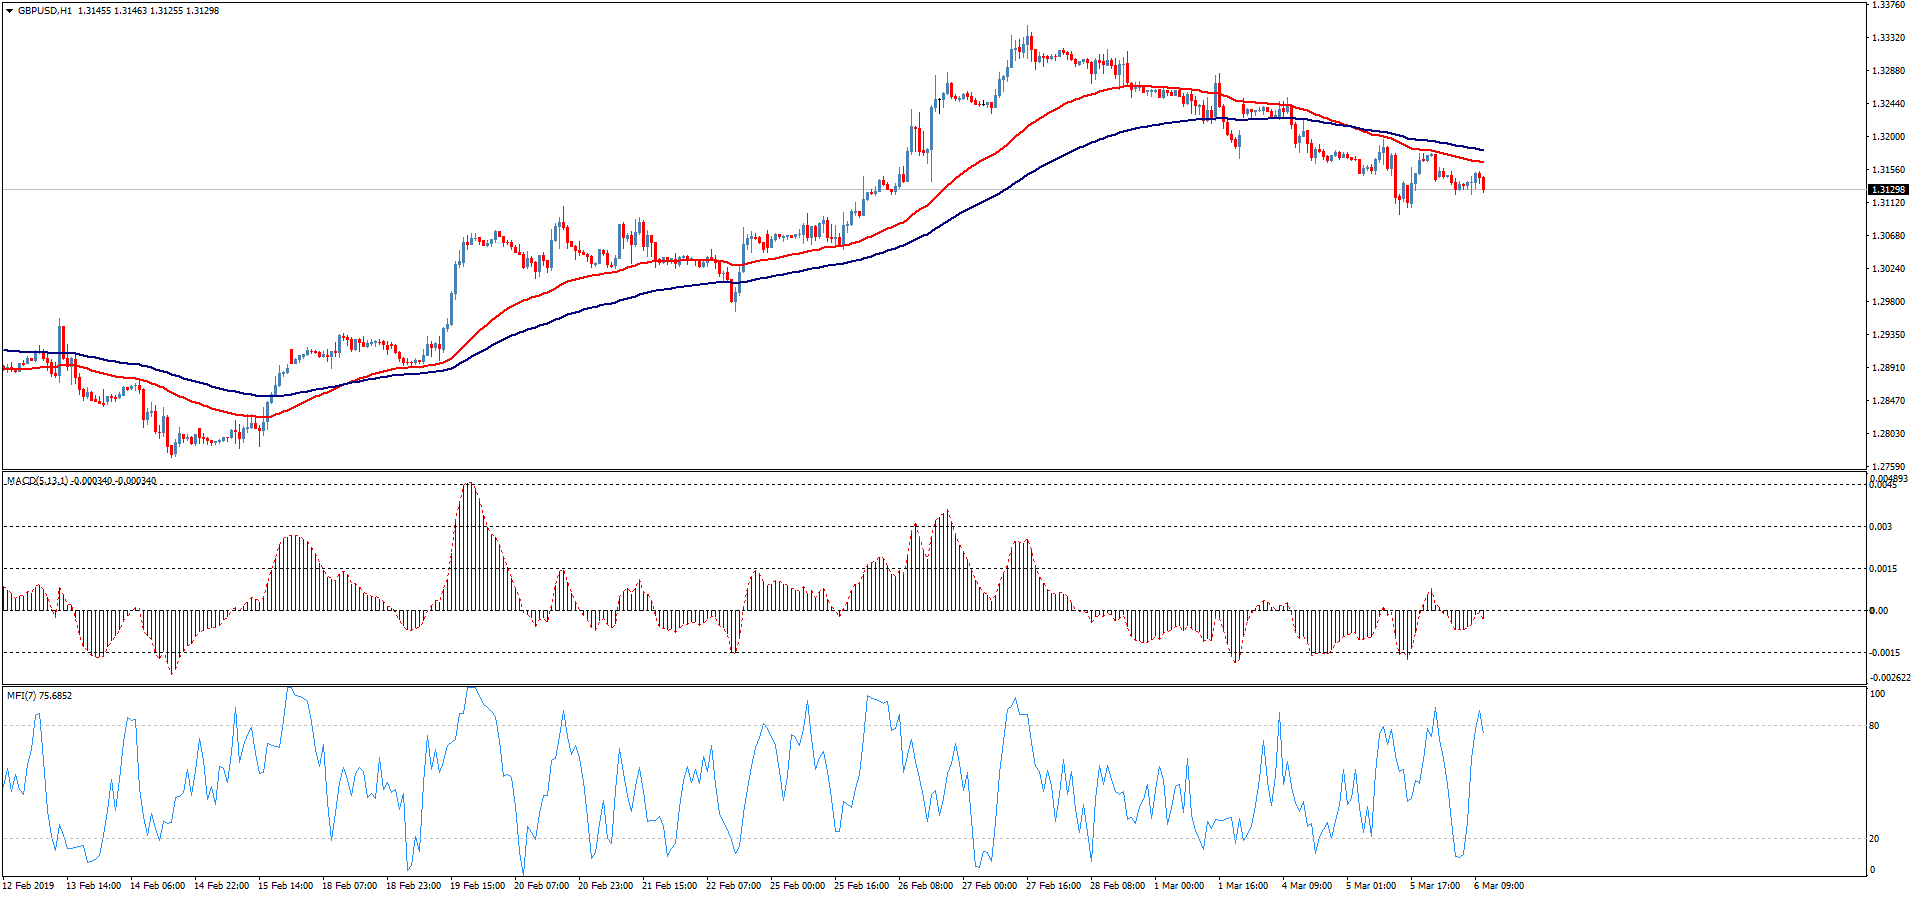
Task: Click the 1.28910 price axis label
Action: pyautogui.click(x=1887, y=368)
